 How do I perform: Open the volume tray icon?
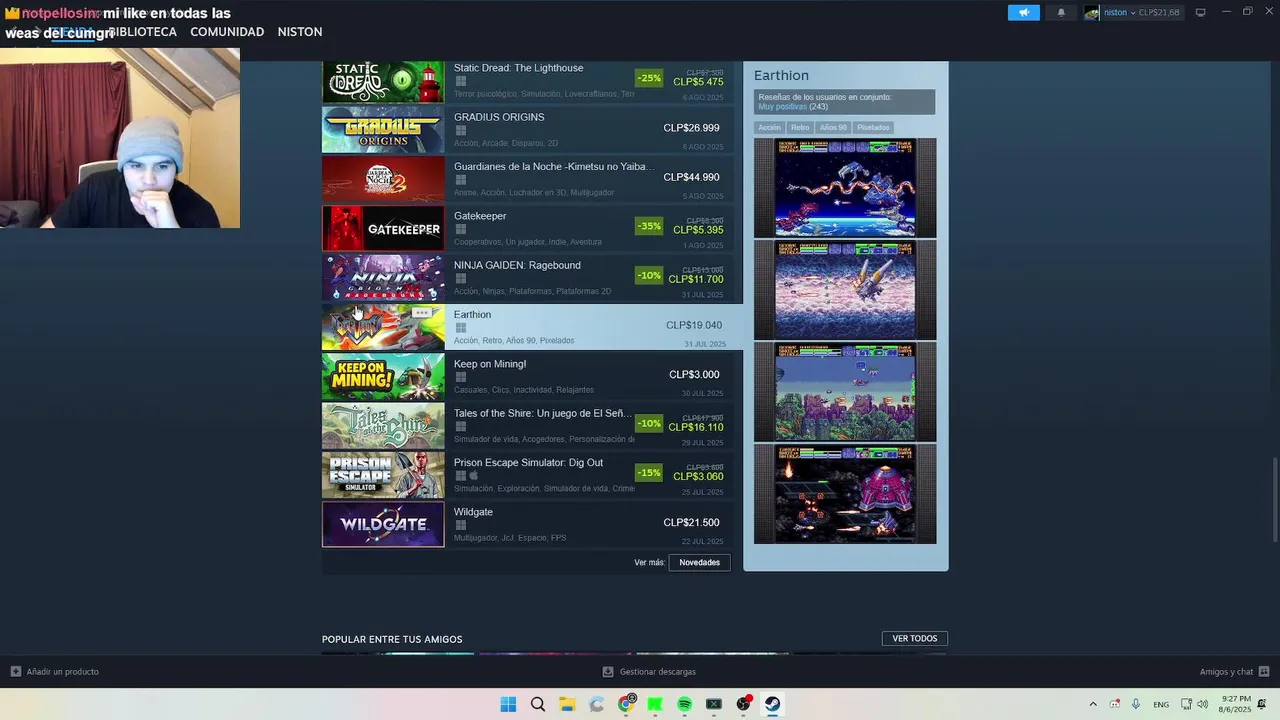click(1202, 704)
